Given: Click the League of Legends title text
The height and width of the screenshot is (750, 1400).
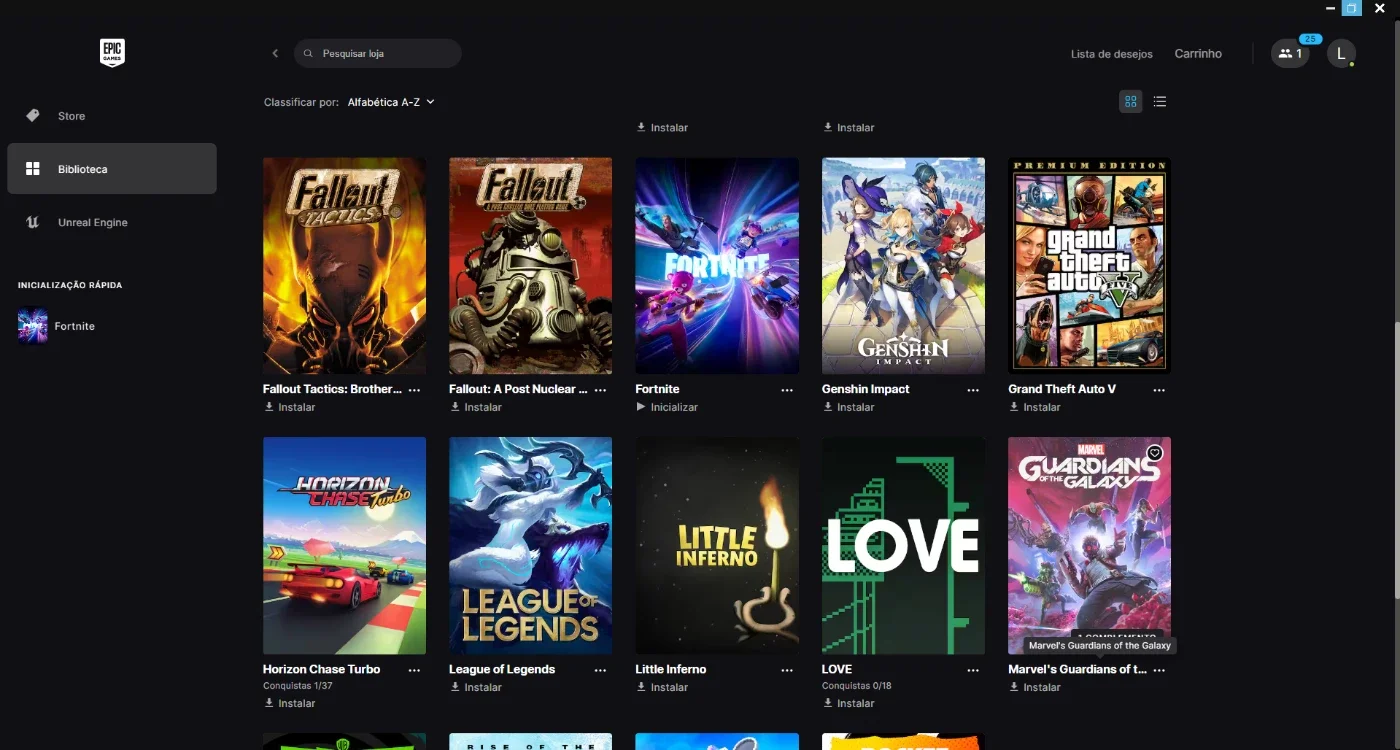Looking at the screenshot, I should pyautogui.click(x=502, y=669).
